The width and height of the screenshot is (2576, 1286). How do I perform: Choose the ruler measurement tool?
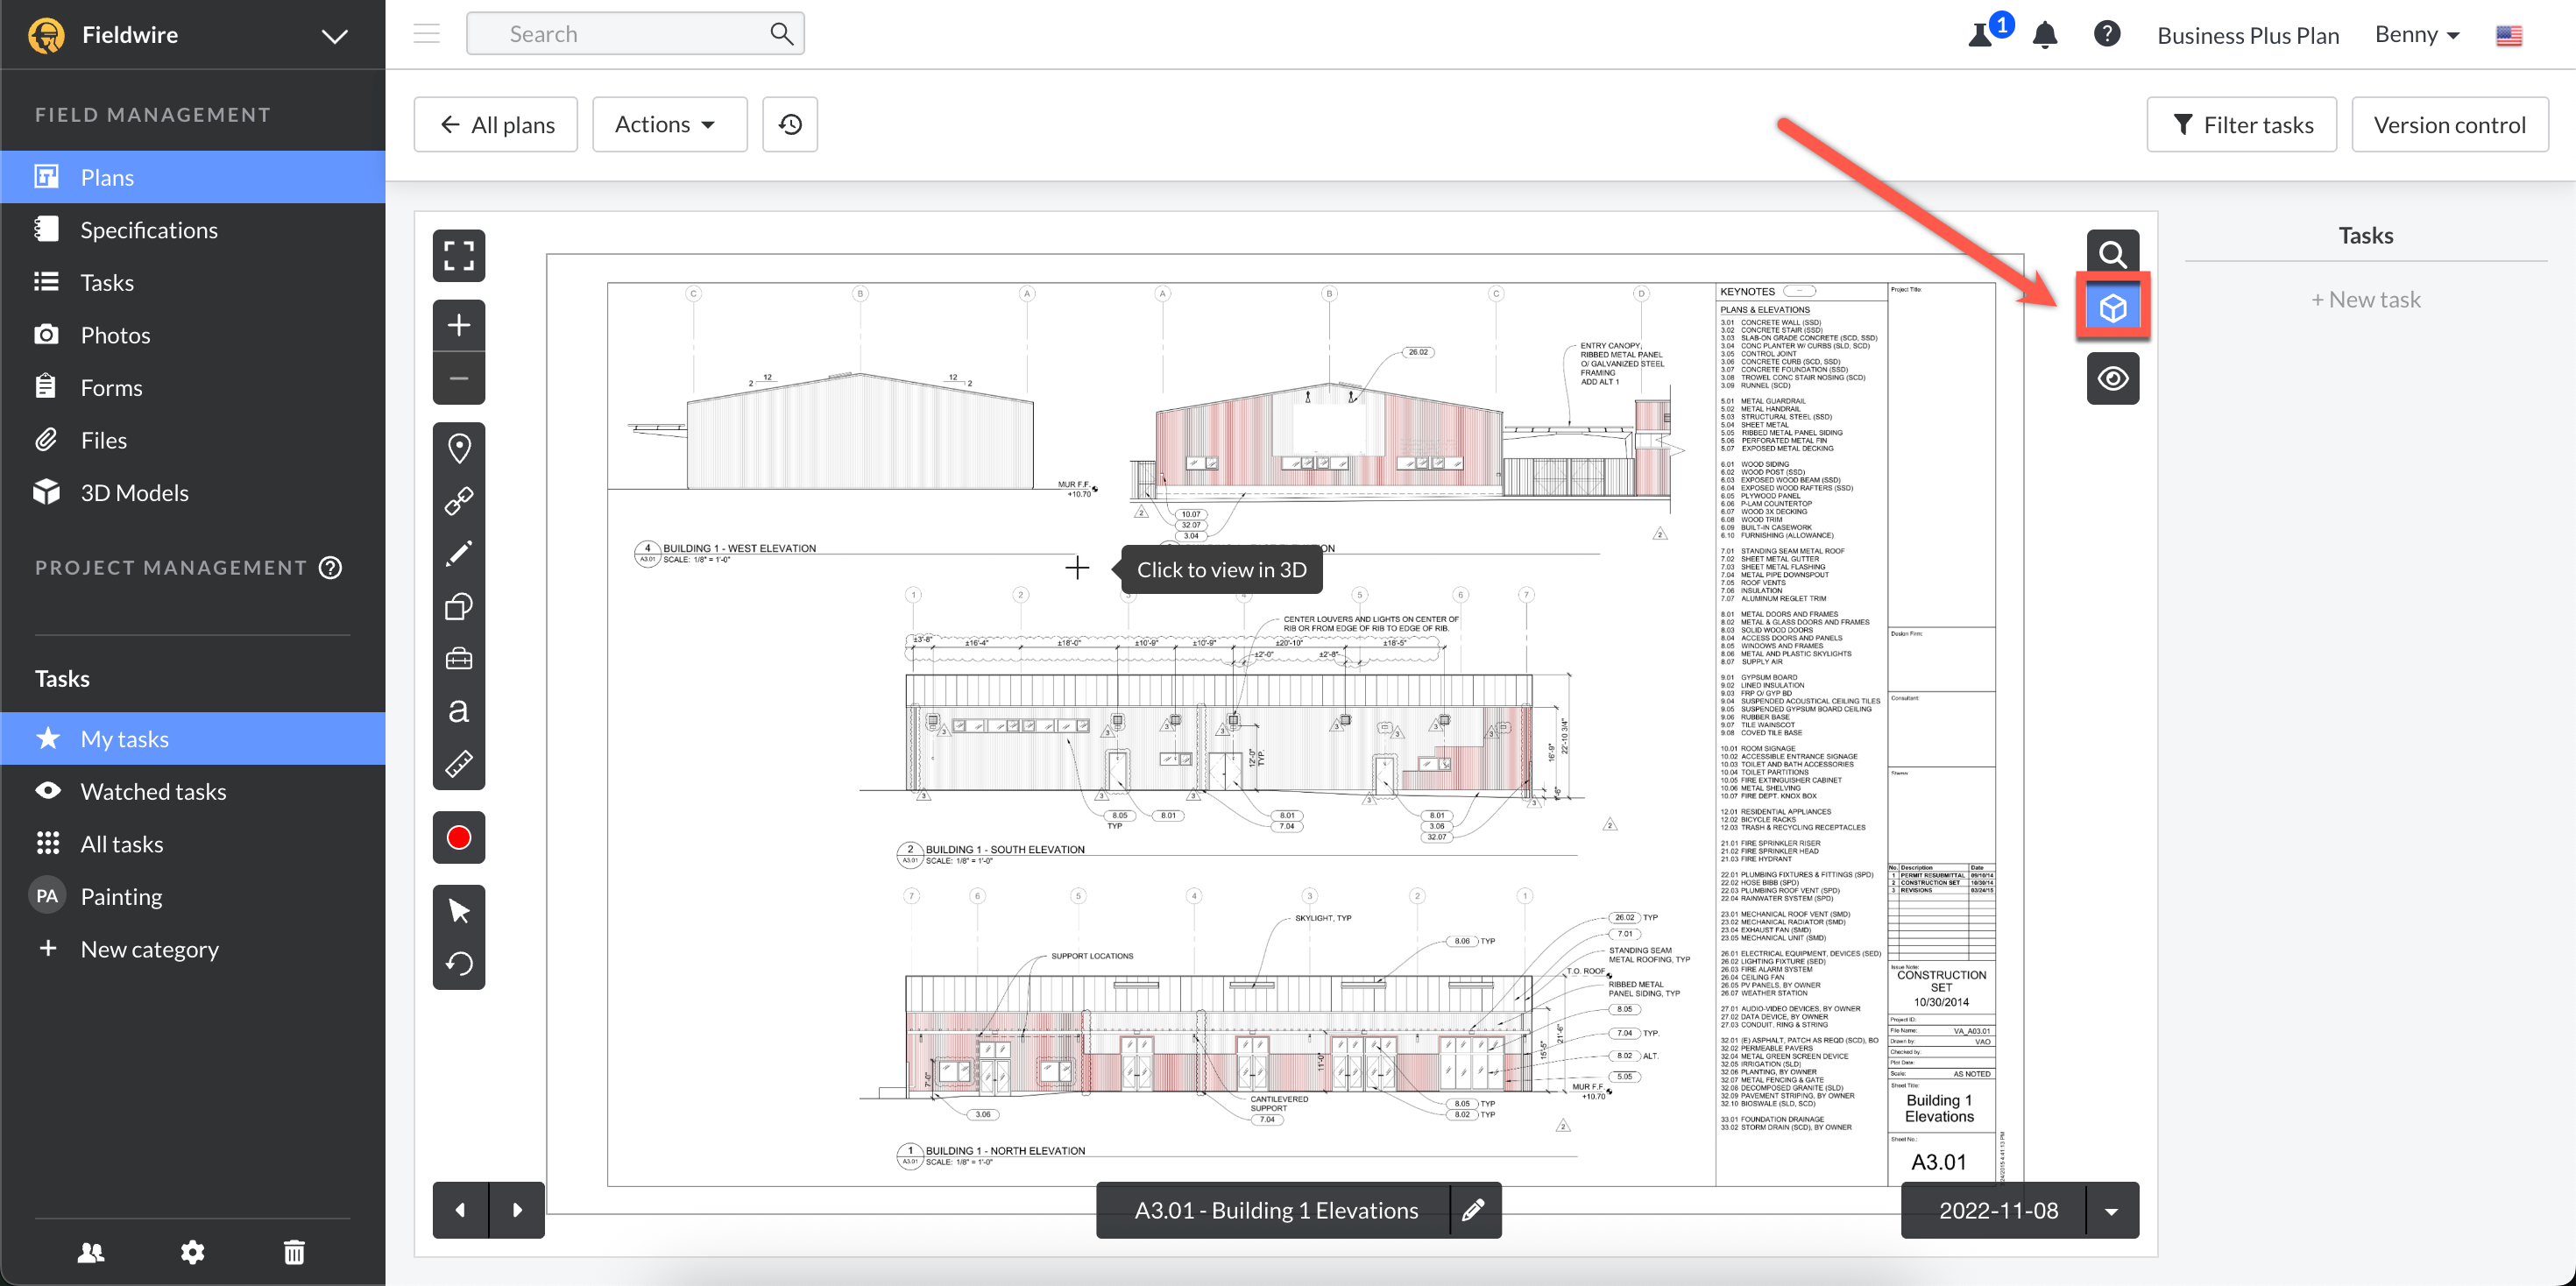click(x=459, y=764)
